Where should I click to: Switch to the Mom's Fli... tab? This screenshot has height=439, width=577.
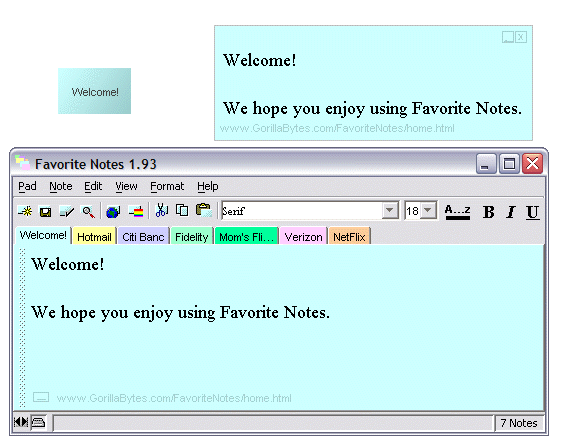point(246,237)
